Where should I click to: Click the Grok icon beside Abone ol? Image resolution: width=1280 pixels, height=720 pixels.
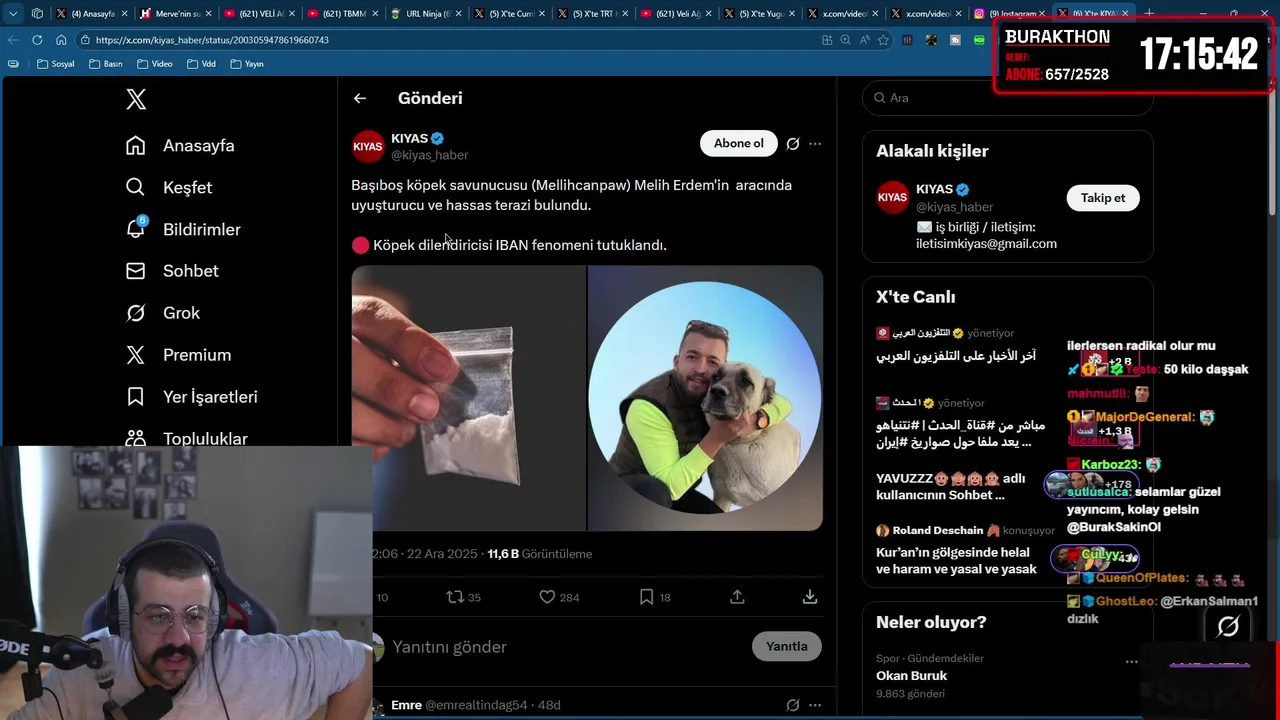point(793,144)
